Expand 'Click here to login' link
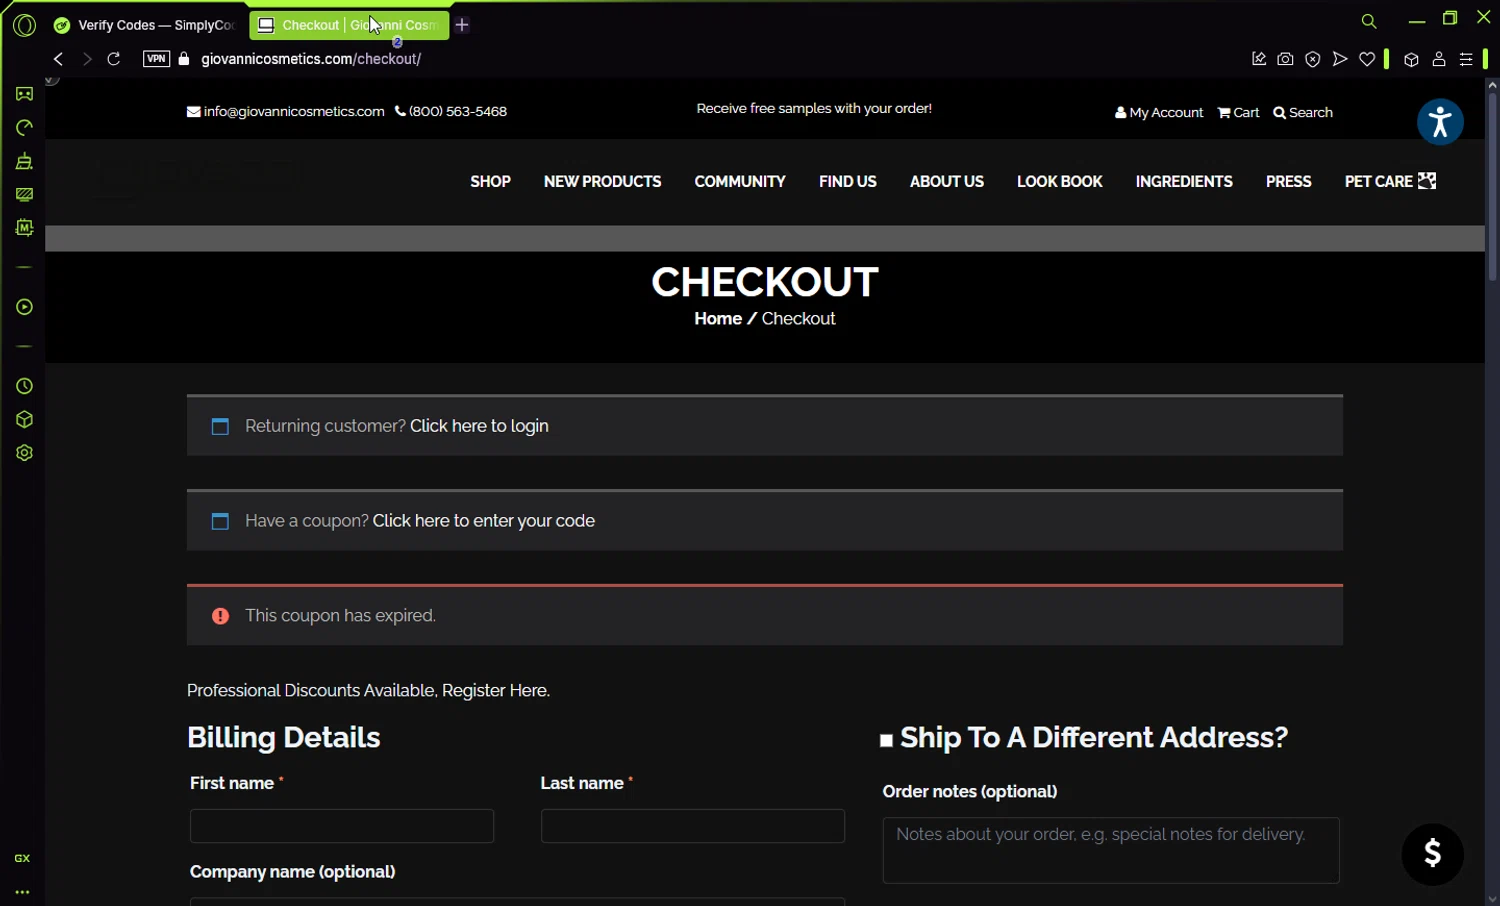 (479, 426)
